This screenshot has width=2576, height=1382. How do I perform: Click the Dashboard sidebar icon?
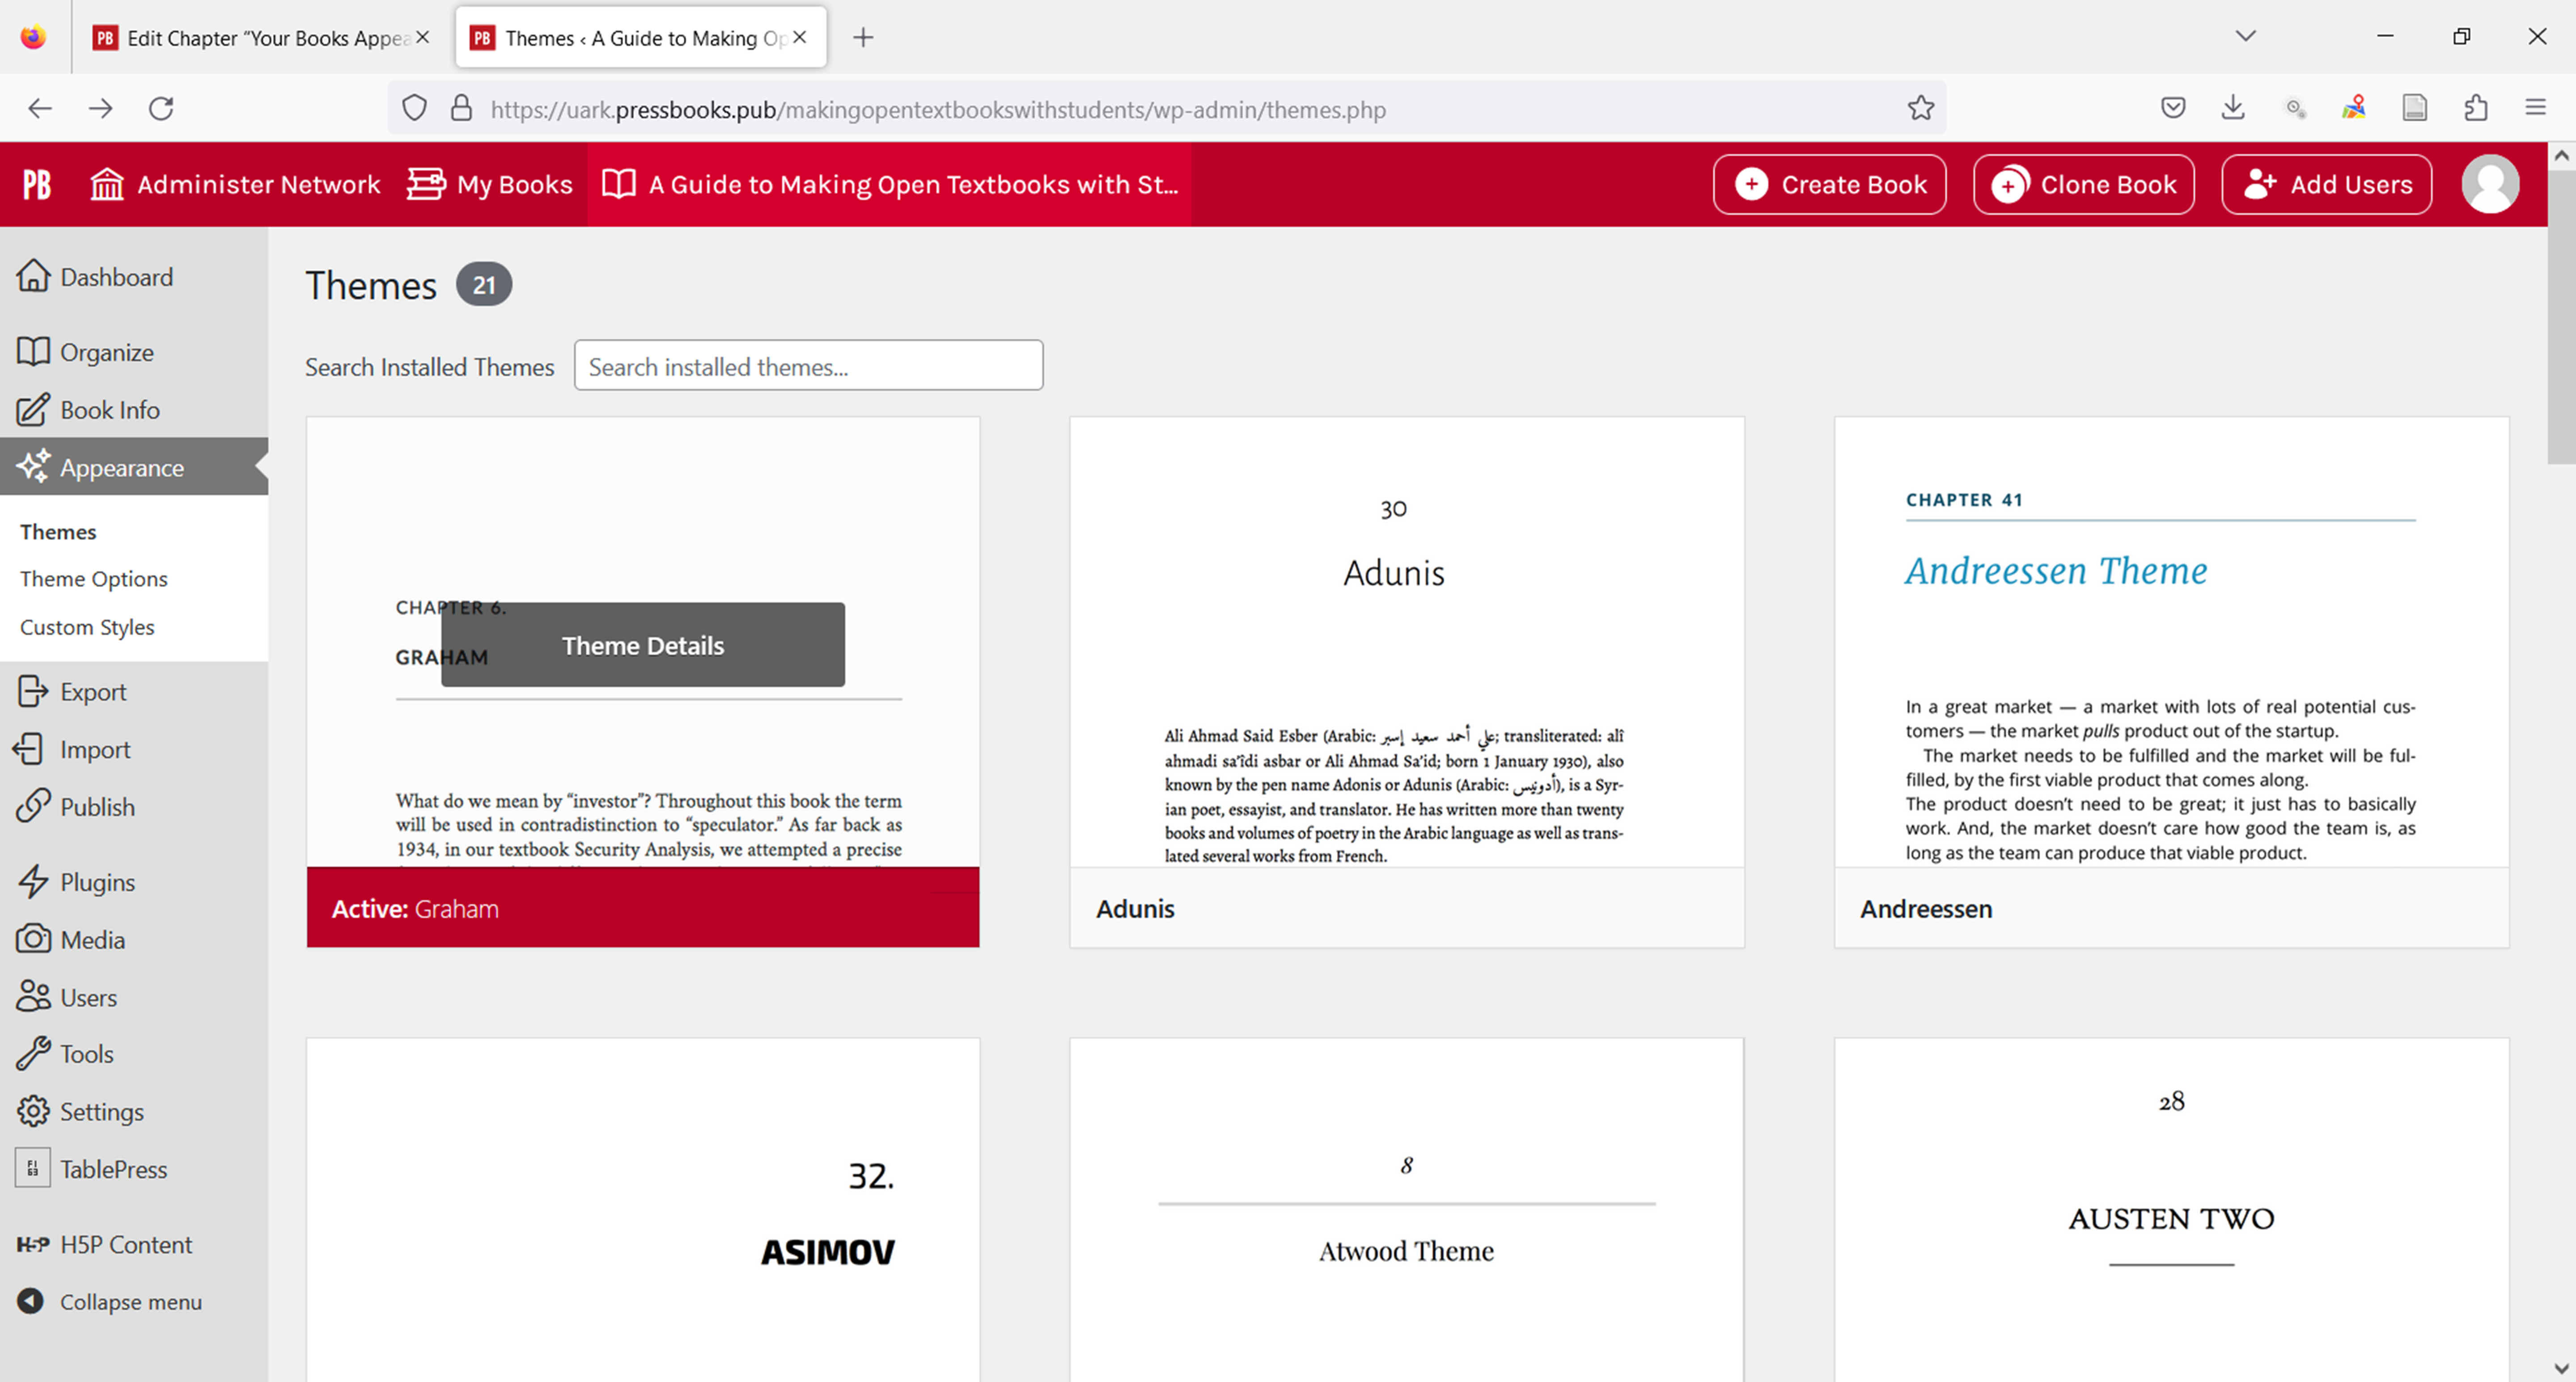[34, 278]
